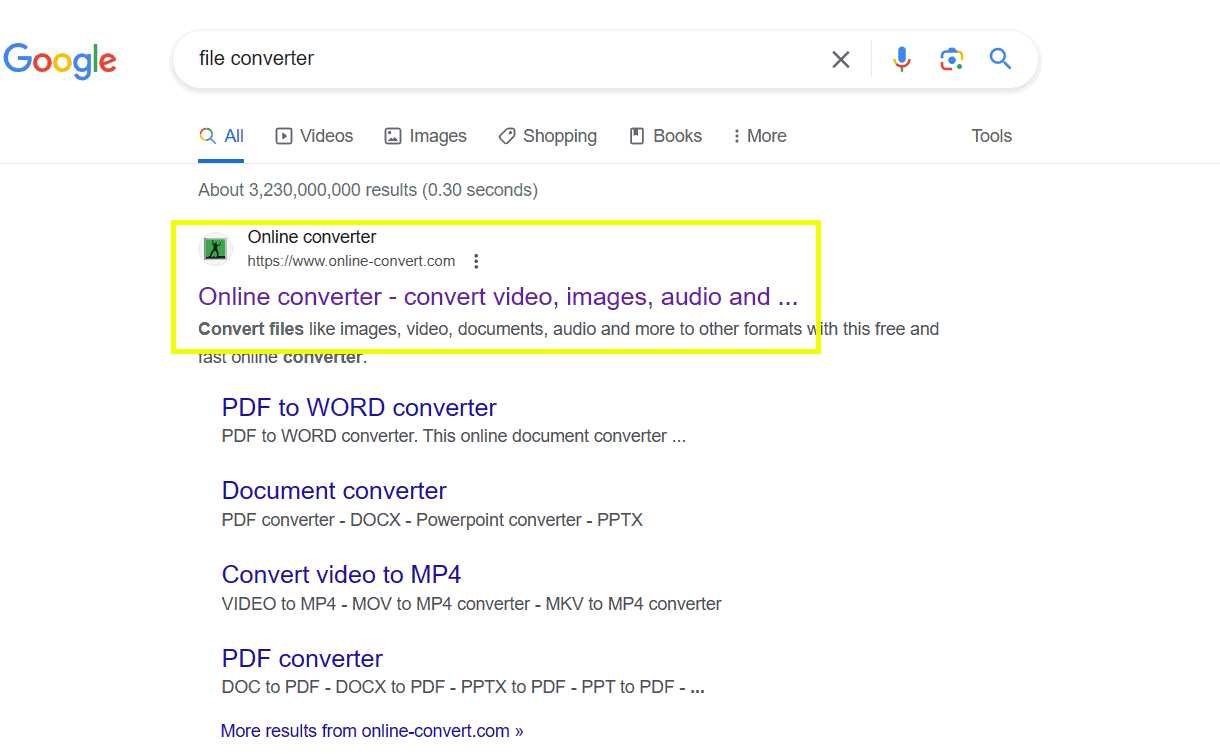The width and height of the screenshot is (1220, 754).
Task: Open the PDF to WORD converter link
Action: tap(359, 408)
